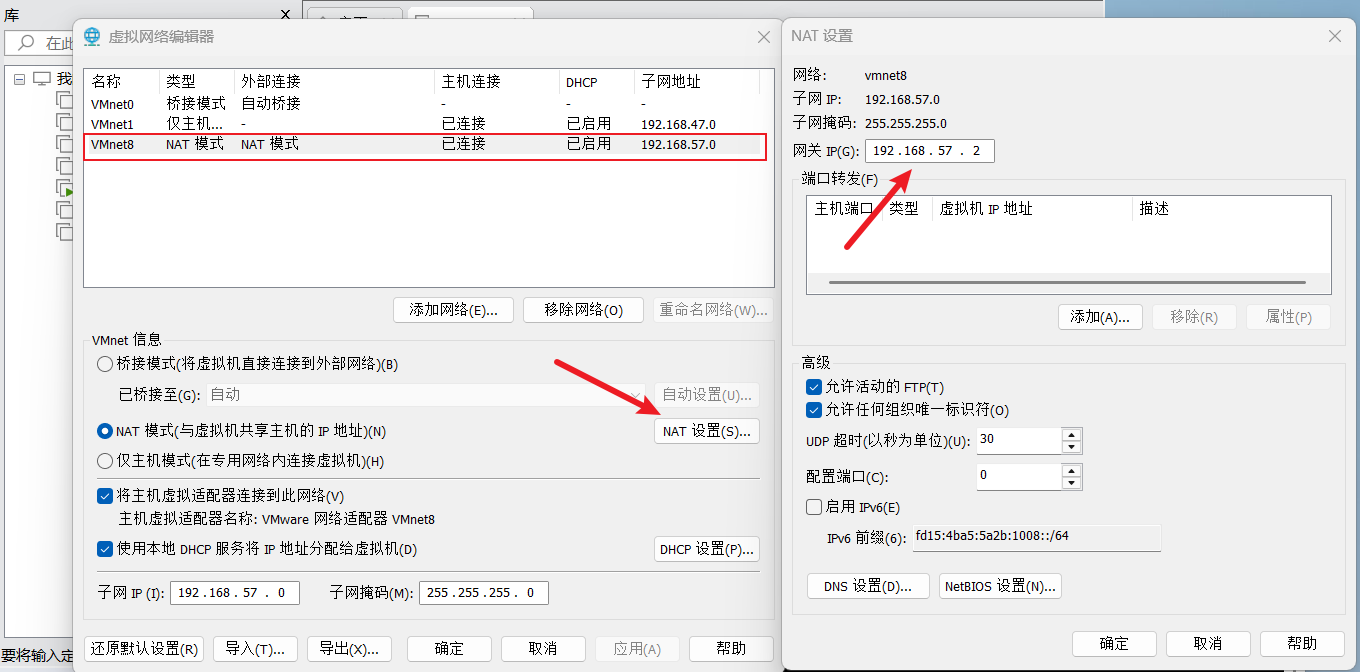Click 还原默认设置(R) button

(x=144, y=649)
